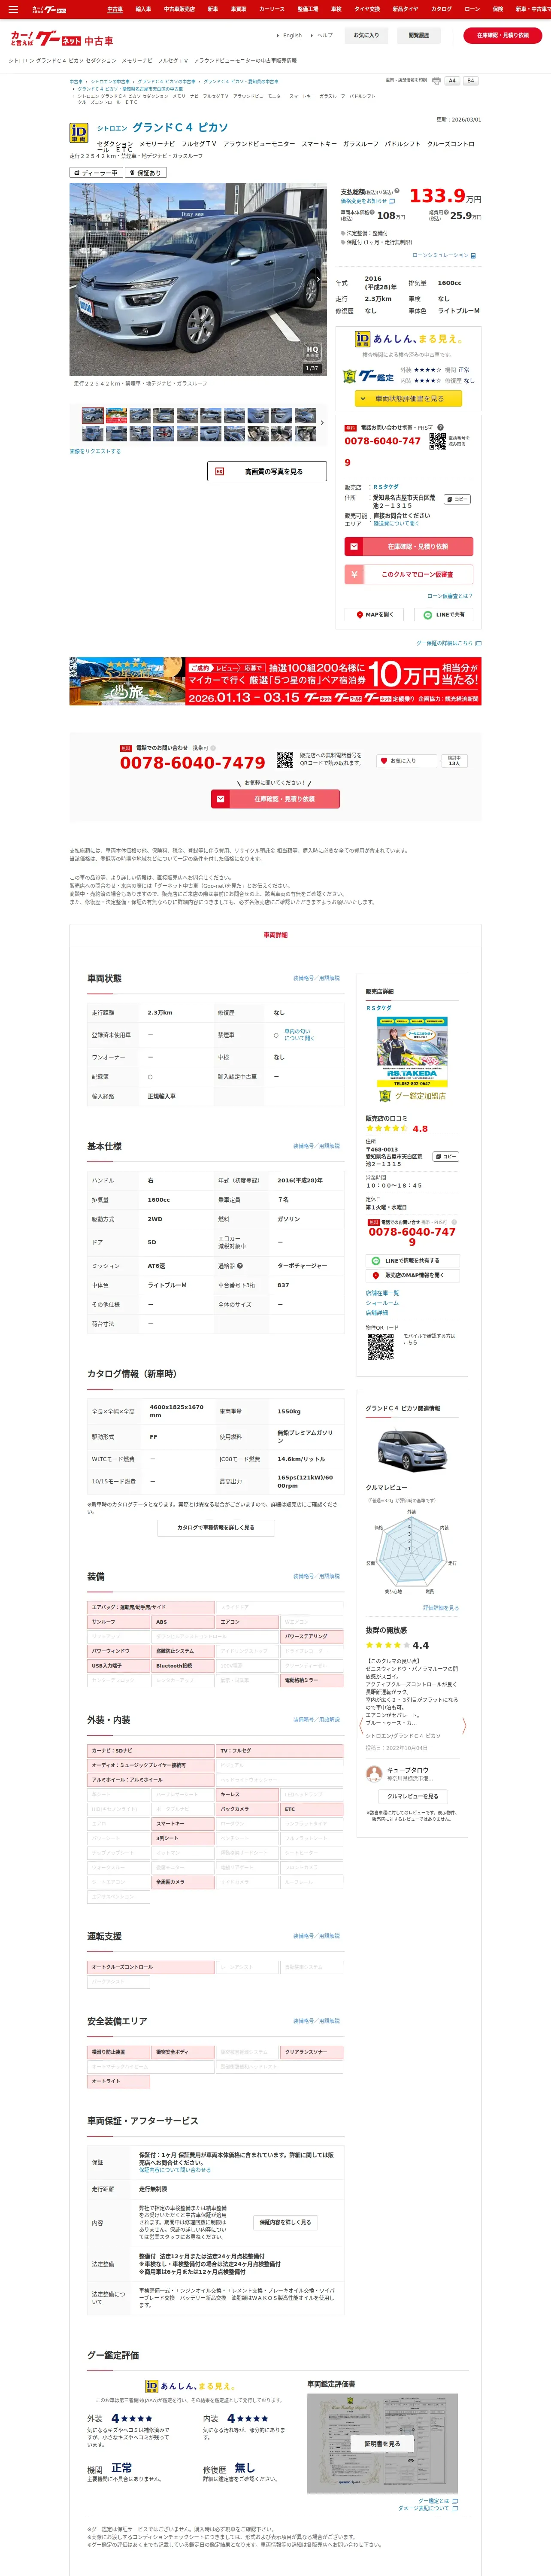Viewport: 551px width, 2576px height.
Task: Open ローン仮審査とは？ link
Action: [x=450, y=596]
